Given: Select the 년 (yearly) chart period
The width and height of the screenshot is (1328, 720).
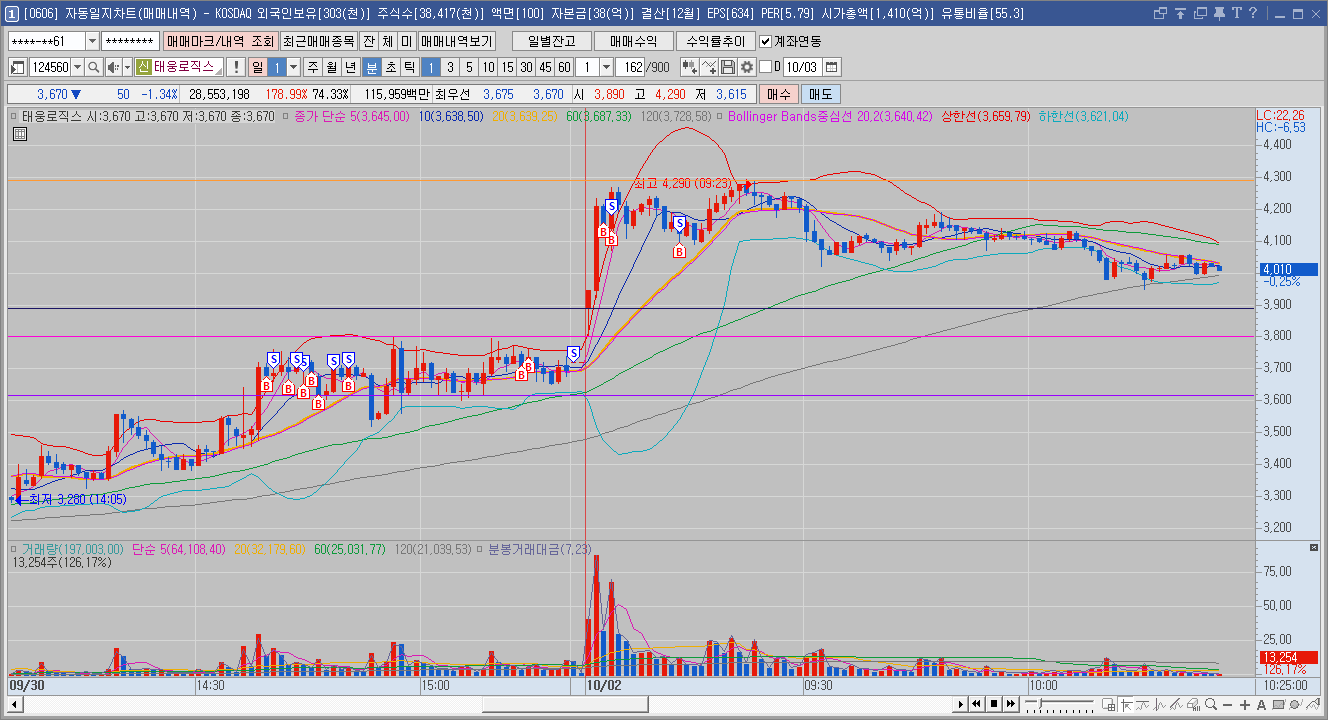Looking at the screenshot, I should (x=350, y=67).
